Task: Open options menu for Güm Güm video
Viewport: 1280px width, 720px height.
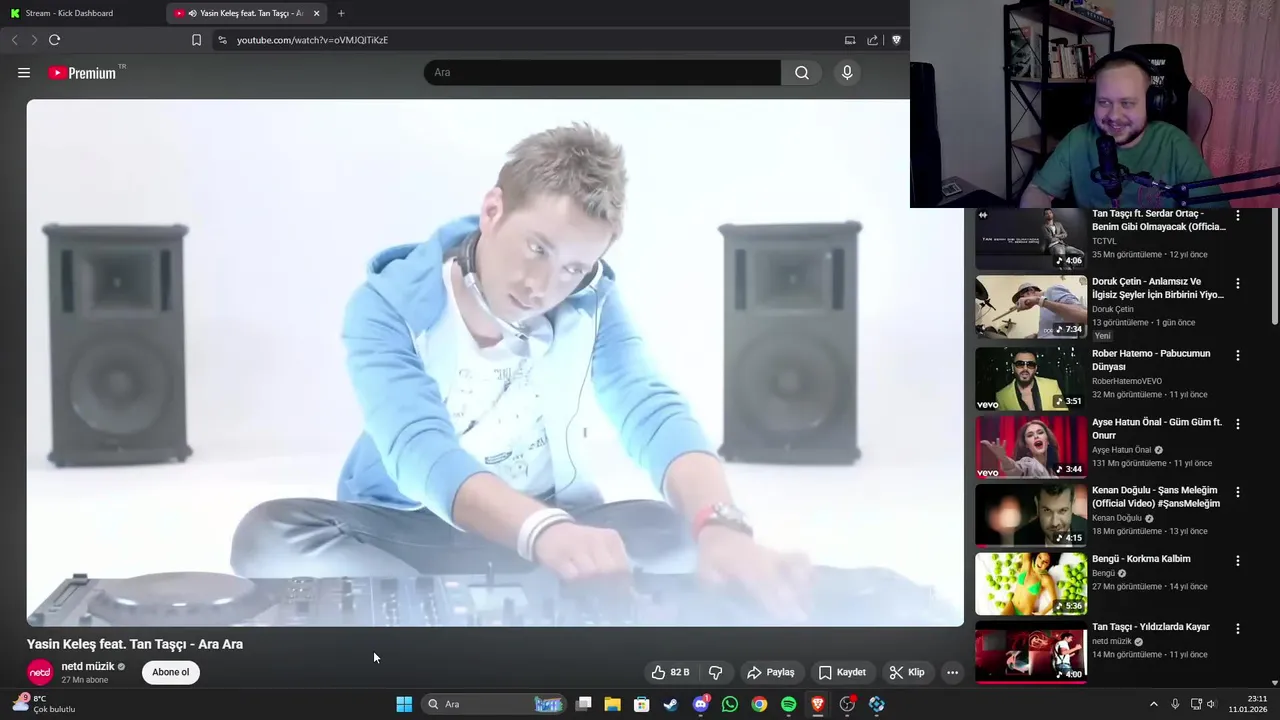Action: point(1238,424)
